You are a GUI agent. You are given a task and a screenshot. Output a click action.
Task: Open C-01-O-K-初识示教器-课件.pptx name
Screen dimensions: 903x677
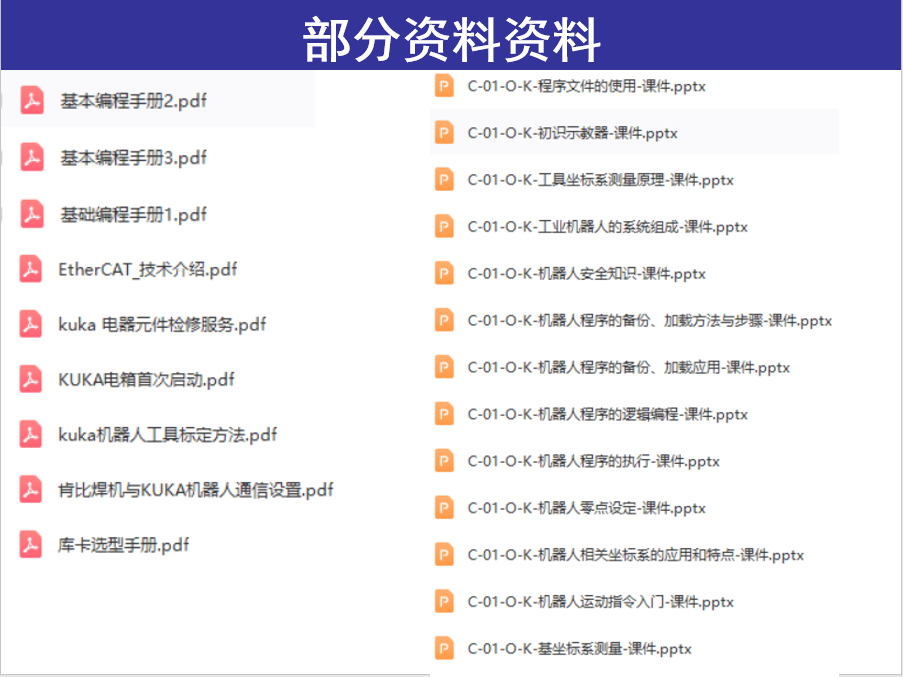tap(572, 133)
